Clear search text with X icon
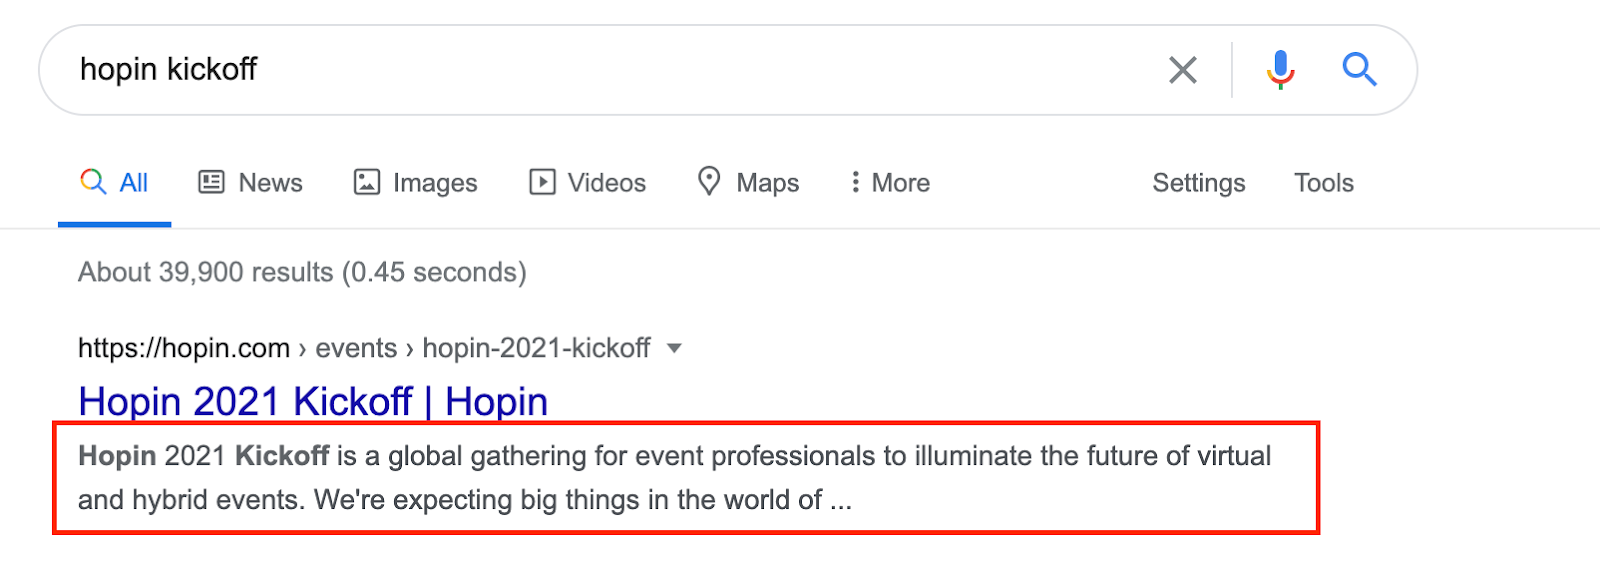 pyautogui.click(x=1182, y=70)
